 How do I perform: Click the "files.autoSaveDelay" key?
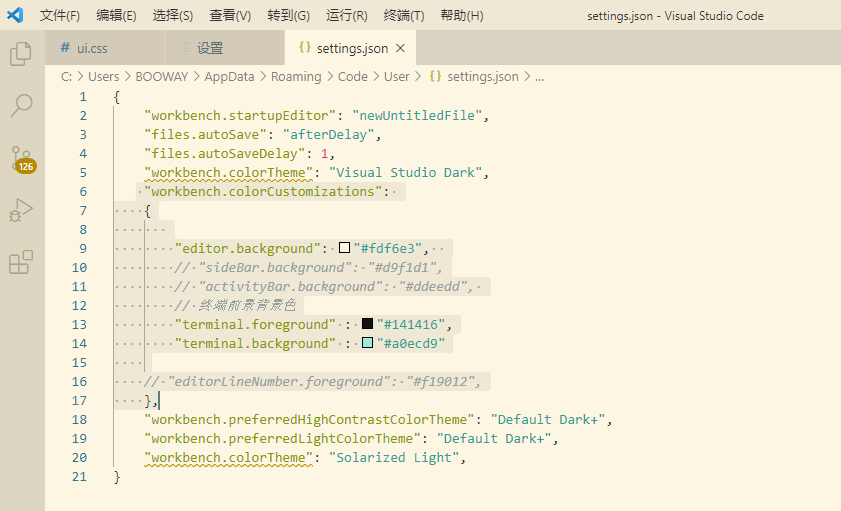tap(224, 154)
